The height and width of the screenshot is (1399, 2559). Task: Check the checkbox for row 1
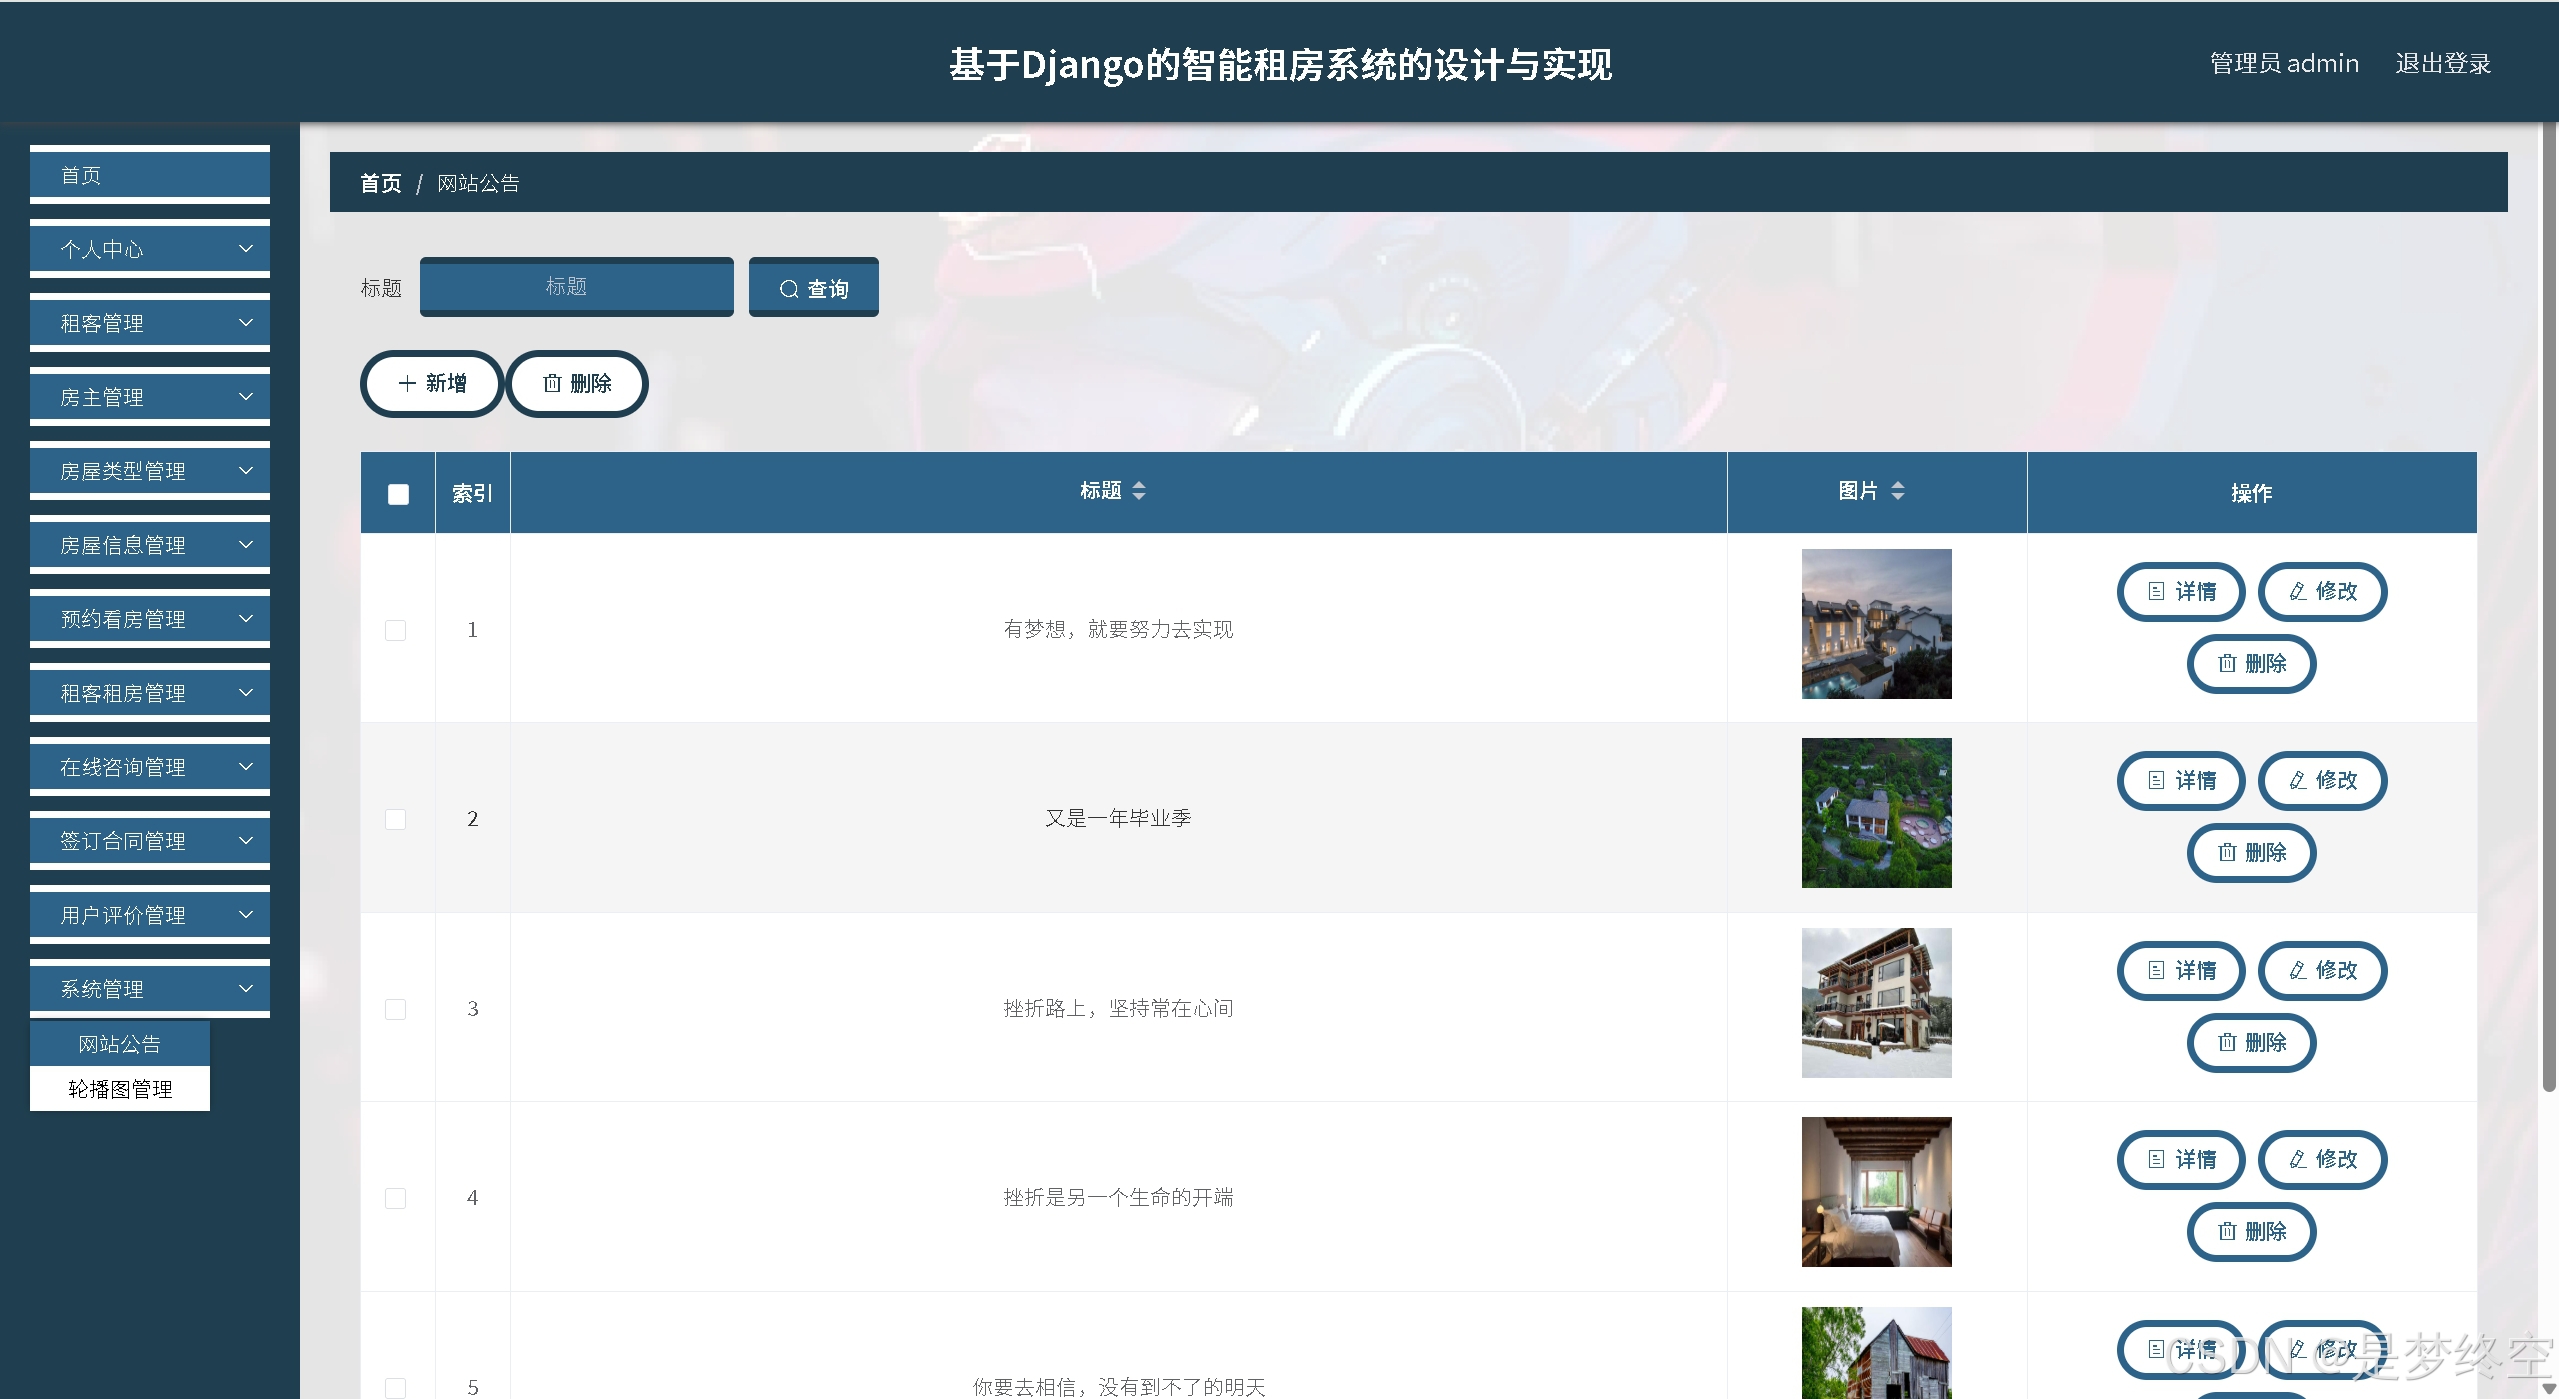point(396,630)
